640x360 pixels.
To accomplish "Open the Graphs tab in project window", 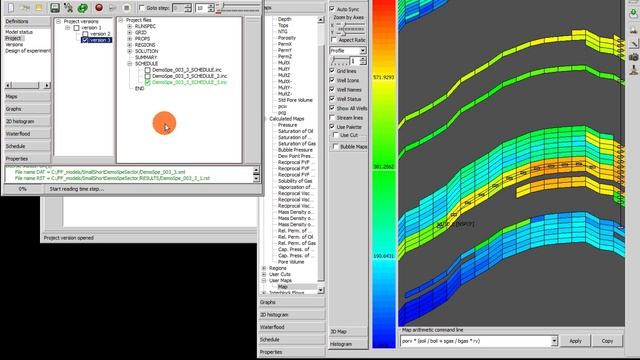I will coord(27,109).
